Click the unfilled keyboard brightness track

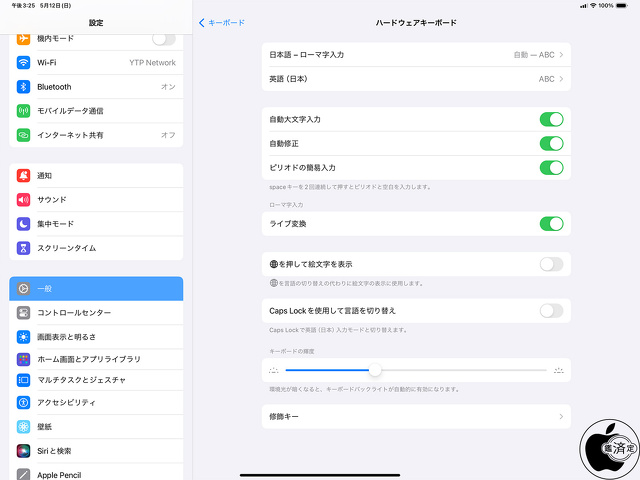[x=464, y=370]
